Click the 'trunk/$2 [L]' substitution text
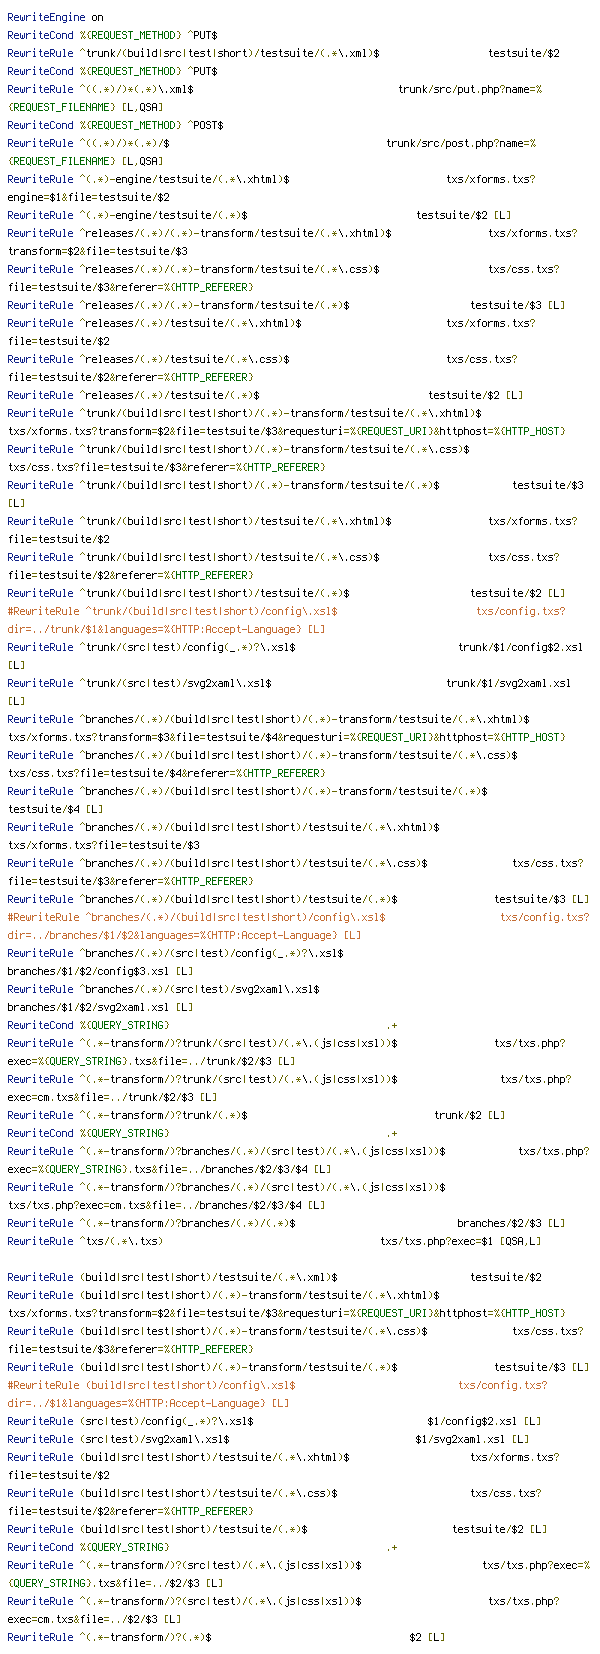This screenshot has height=1654, width=600. 470,1115
